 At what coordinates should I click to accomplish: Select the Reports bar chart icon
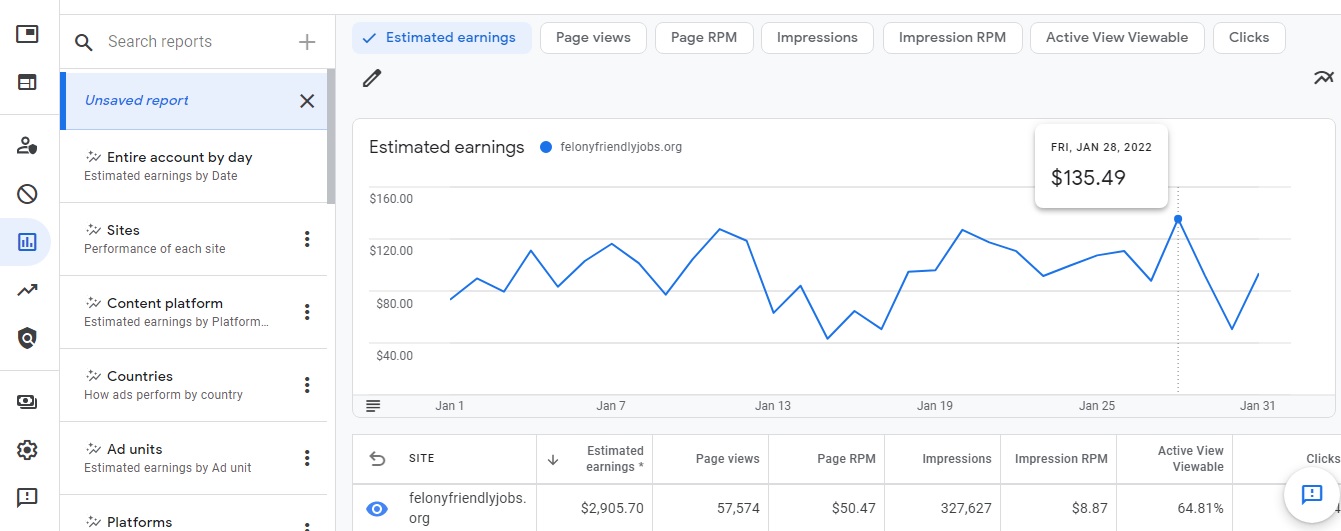click(x=28, y=241)
